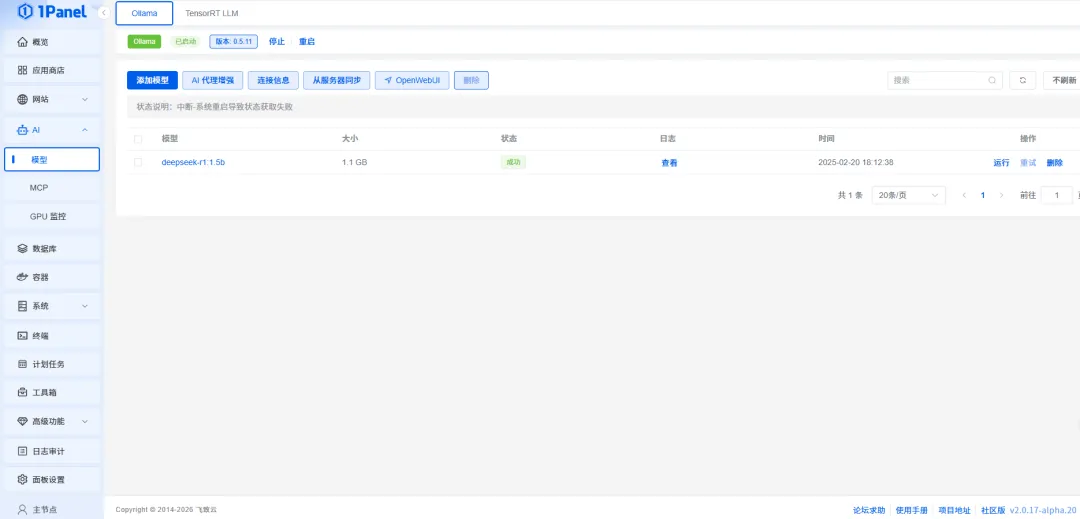
Task: Go to the previous page arrow
Action: (964, 195)
